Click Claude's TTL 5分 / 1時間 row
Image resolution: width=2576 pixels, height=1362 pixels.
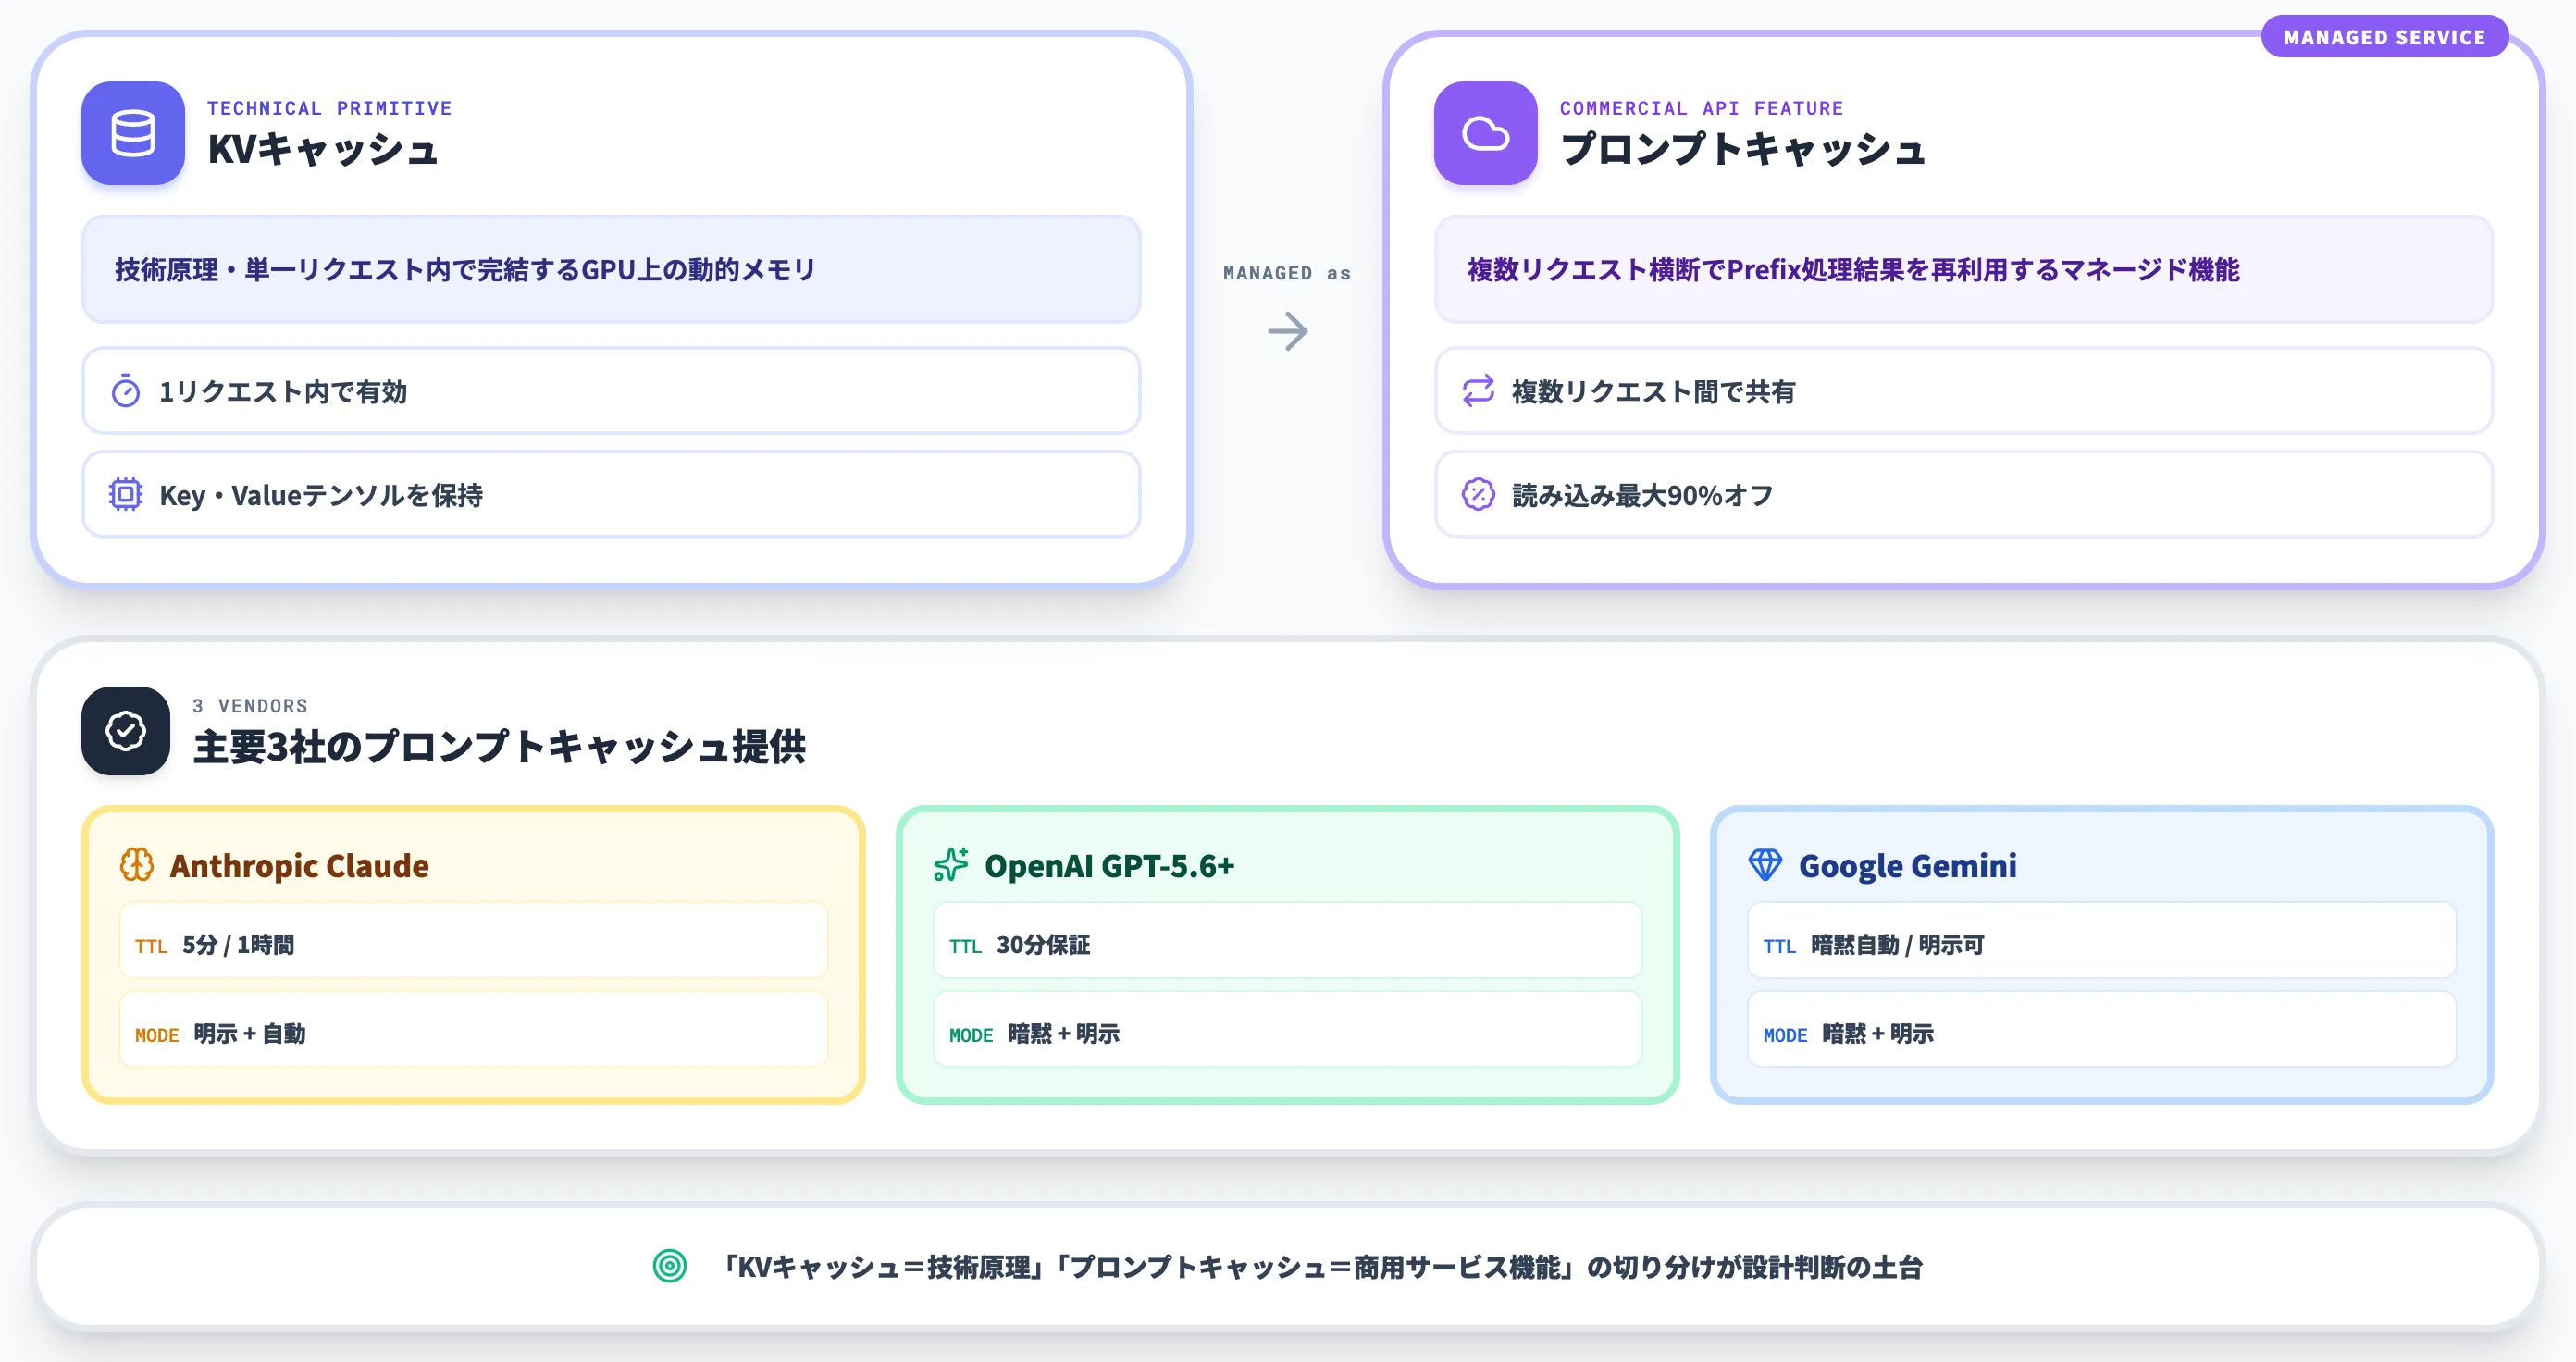pos(473,940)
